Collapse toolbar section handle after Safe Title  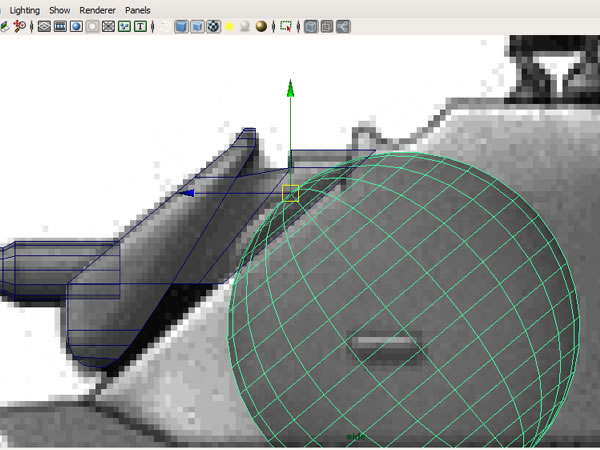point(153,26)
